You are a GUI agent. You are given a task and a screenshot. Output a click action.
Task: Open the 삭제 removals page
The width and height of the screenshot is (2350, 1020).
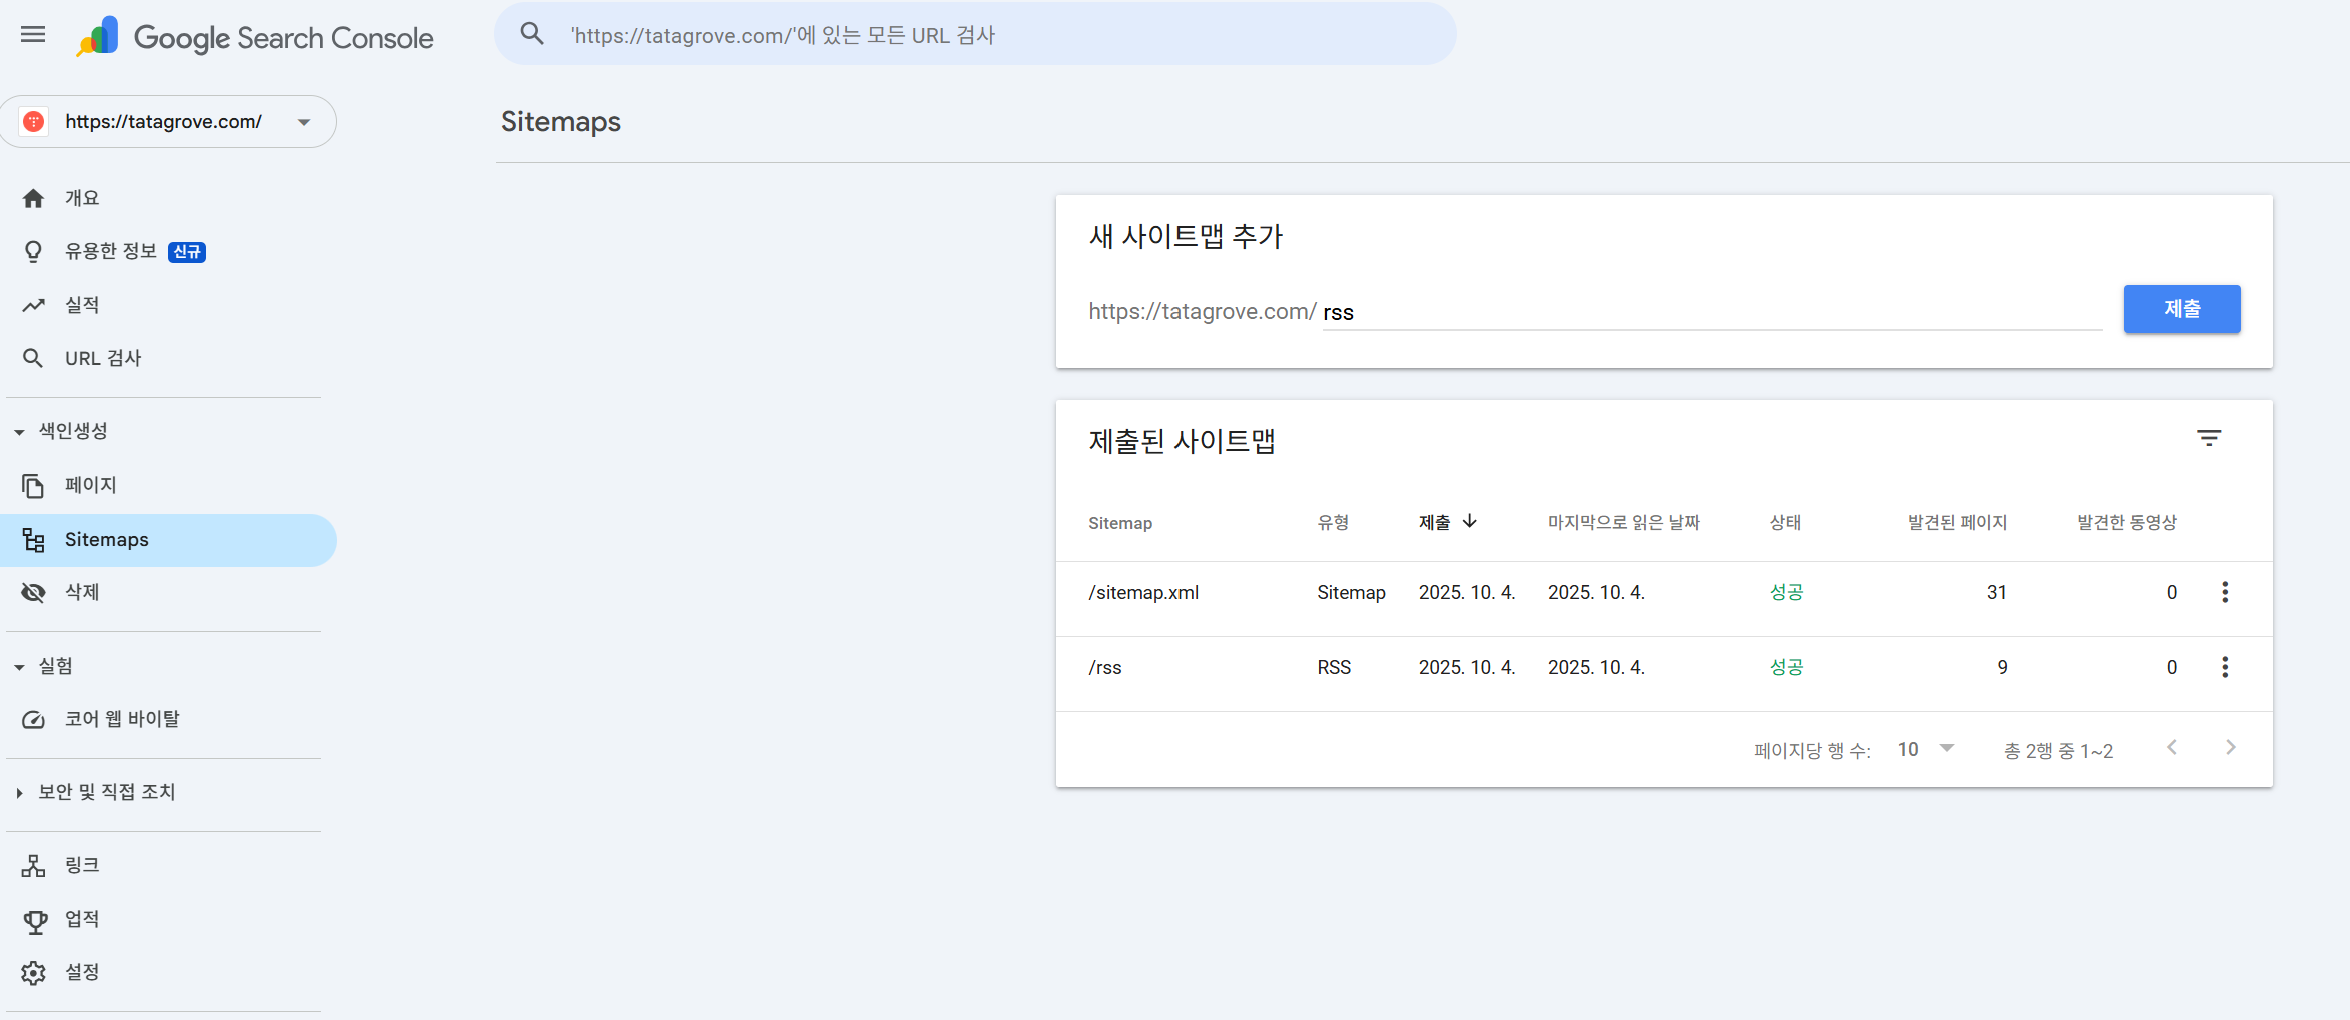pos(82,592)
